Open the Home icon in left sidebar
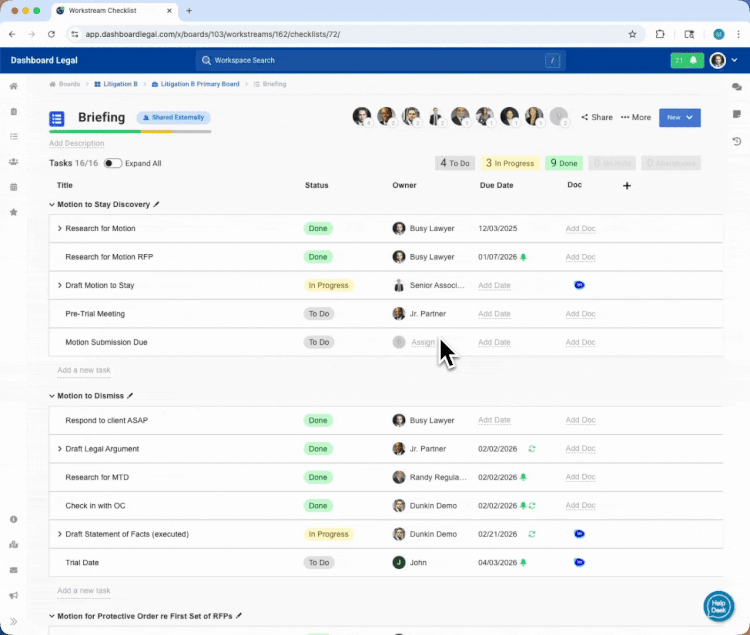 (14, 86)
